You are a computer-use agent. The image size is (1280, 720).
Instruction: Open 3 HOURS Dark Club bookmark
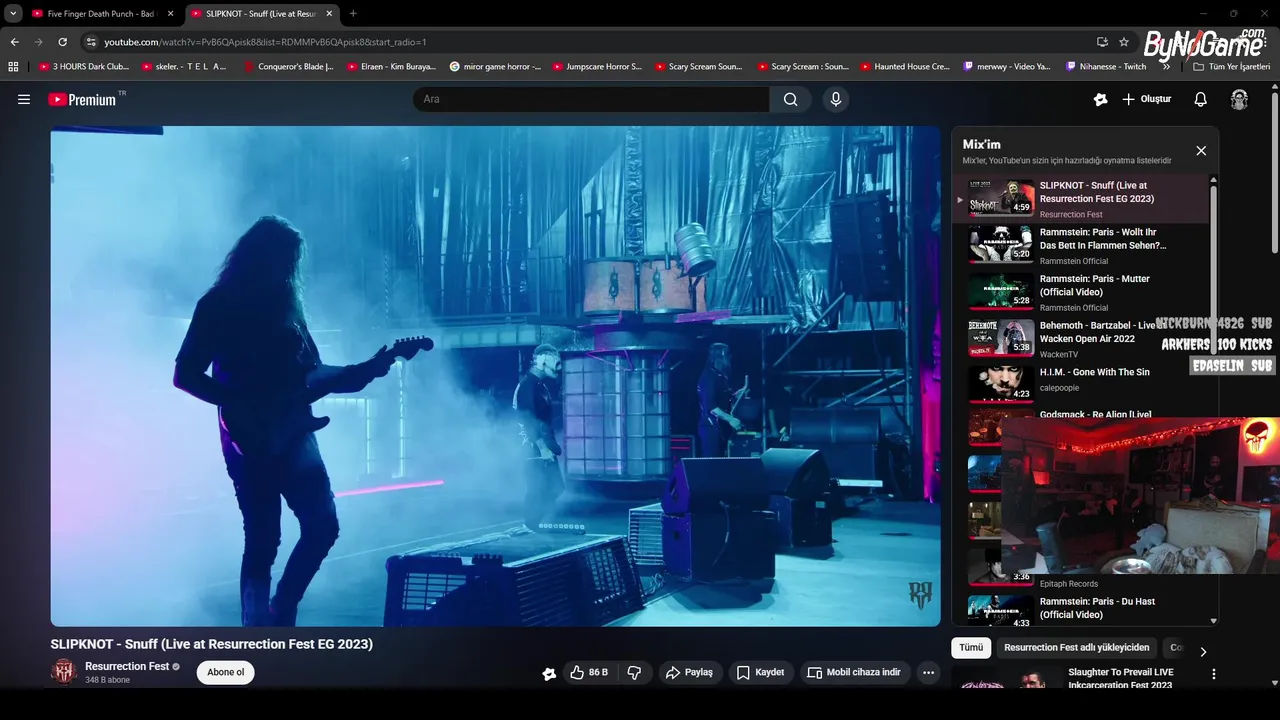coord(84,67)
